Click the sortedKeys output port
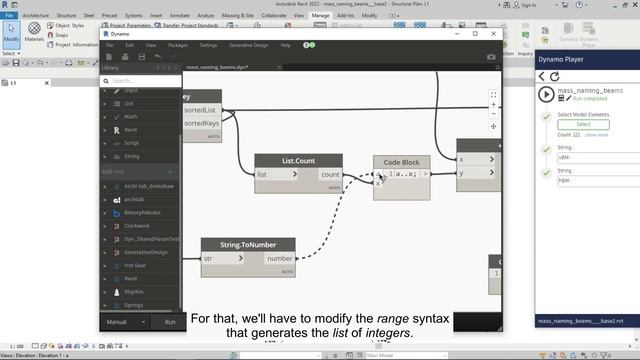Screen dimensions: 640x360 click(202, 123)
